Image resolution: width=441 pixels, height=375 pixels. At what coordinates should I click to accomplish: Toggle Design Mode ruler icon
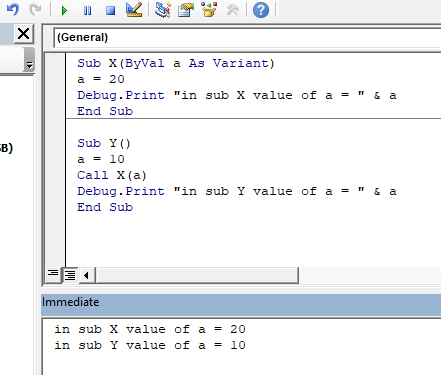pyautogui.click(x=134, y=10)
